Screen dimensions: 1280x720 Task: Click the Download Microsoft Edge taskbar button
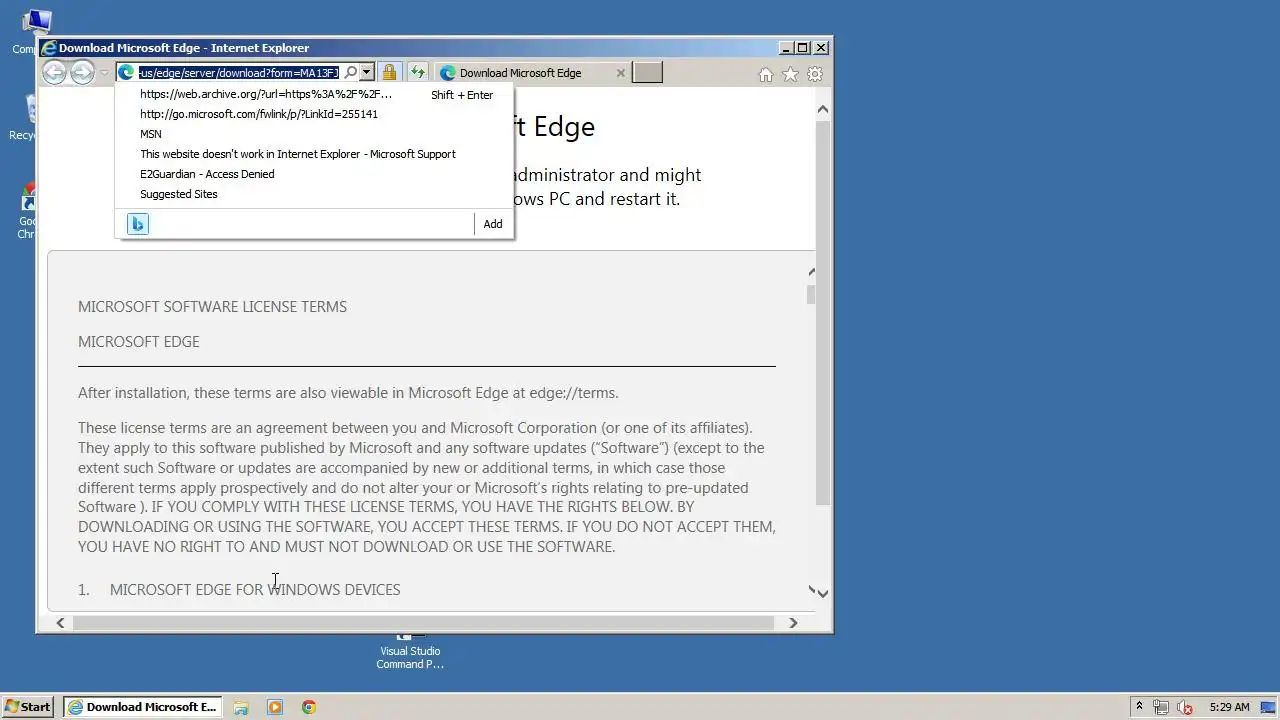pos(143,707)
